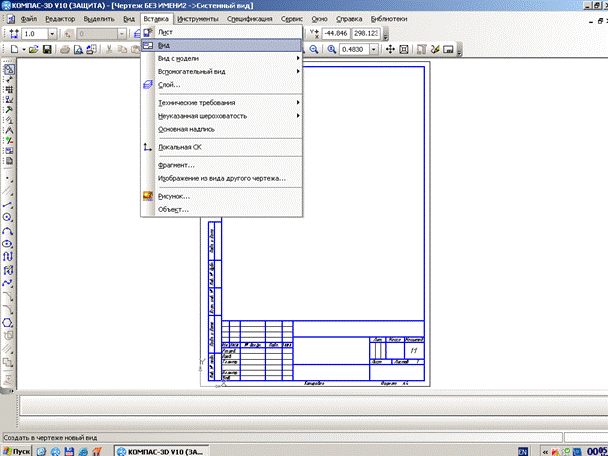Click the step value field 1.0
The width and height of the screenshot is (608, 456).
click(35, 34)
